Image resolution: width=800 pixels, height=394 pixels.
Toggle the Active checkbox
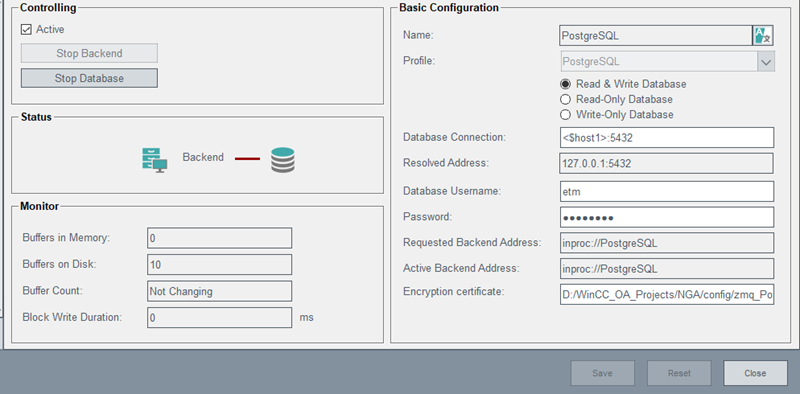[26, 30]
